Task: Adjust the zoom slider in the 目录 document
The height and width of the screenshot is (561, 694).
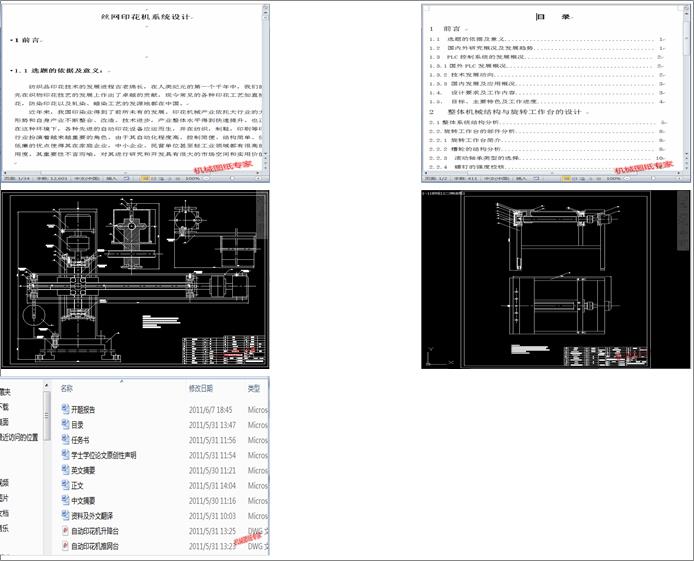Action: [x=653, y=178]
